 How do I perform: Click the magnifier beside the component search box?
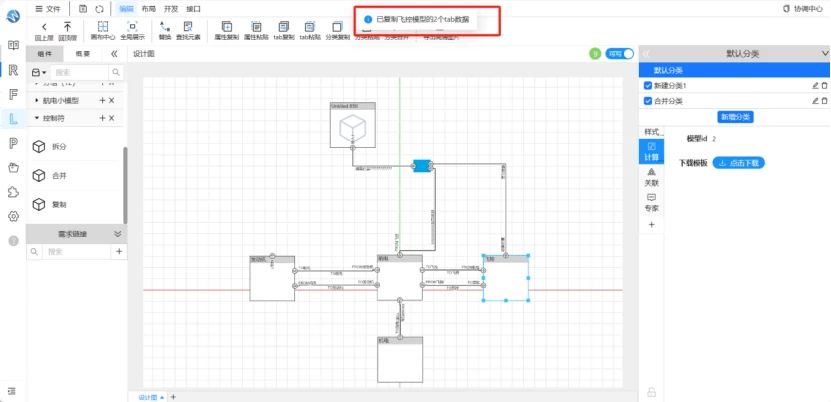(116, 73)
